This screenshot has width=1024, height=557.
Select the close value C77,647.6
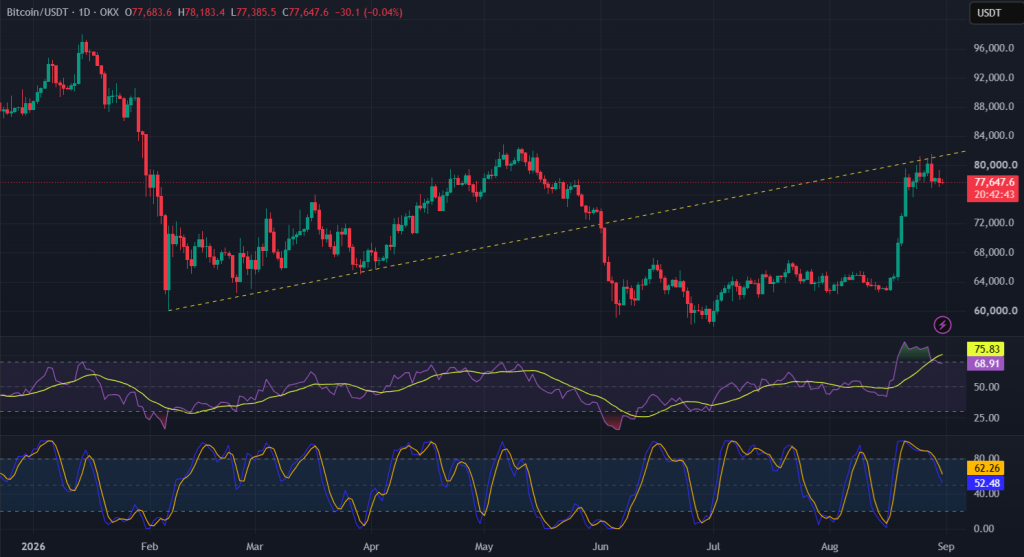306,12
